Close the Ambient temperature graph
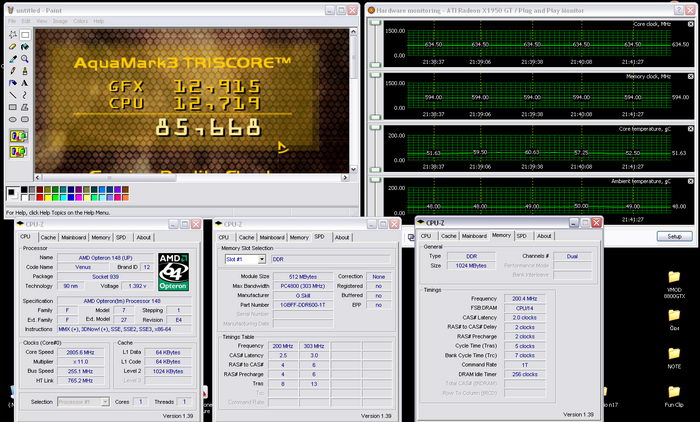Image resolution: width=700 pixels, height=422 pixels. 691,182
